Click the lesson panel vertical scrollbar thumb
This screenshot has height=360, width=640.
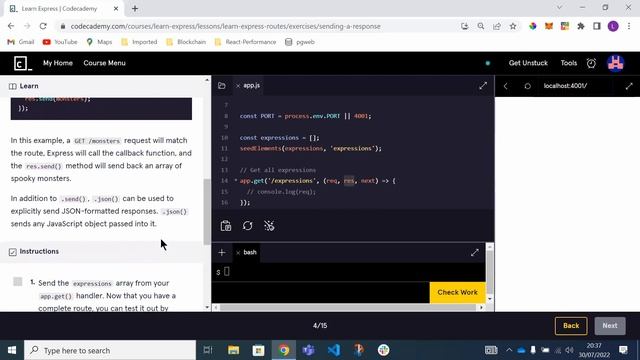pyautogui.click(x=207, y=211)
